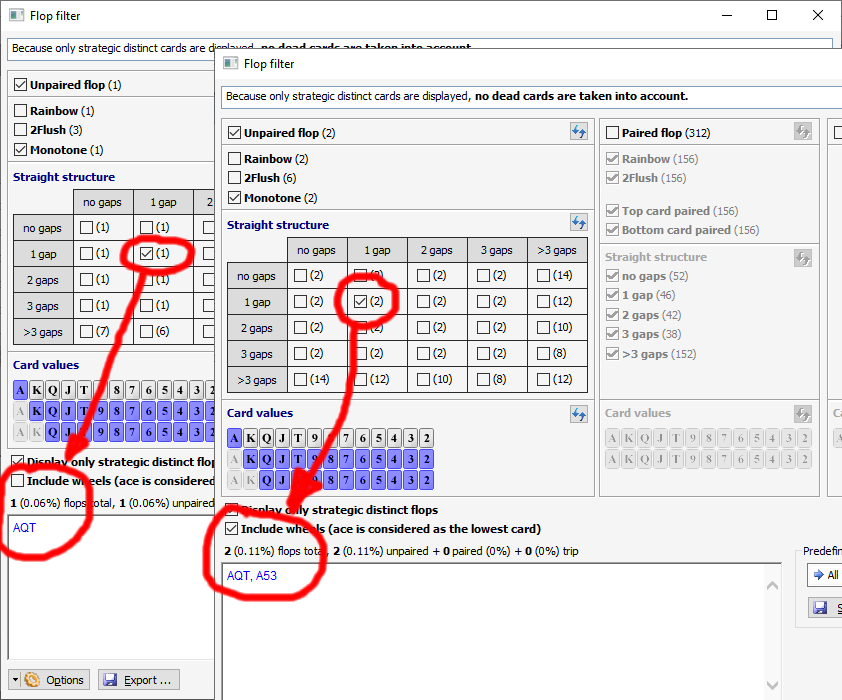Click the Export button in the back window
Viewport: 842px width, 700px height.
(x=139, y=680)
